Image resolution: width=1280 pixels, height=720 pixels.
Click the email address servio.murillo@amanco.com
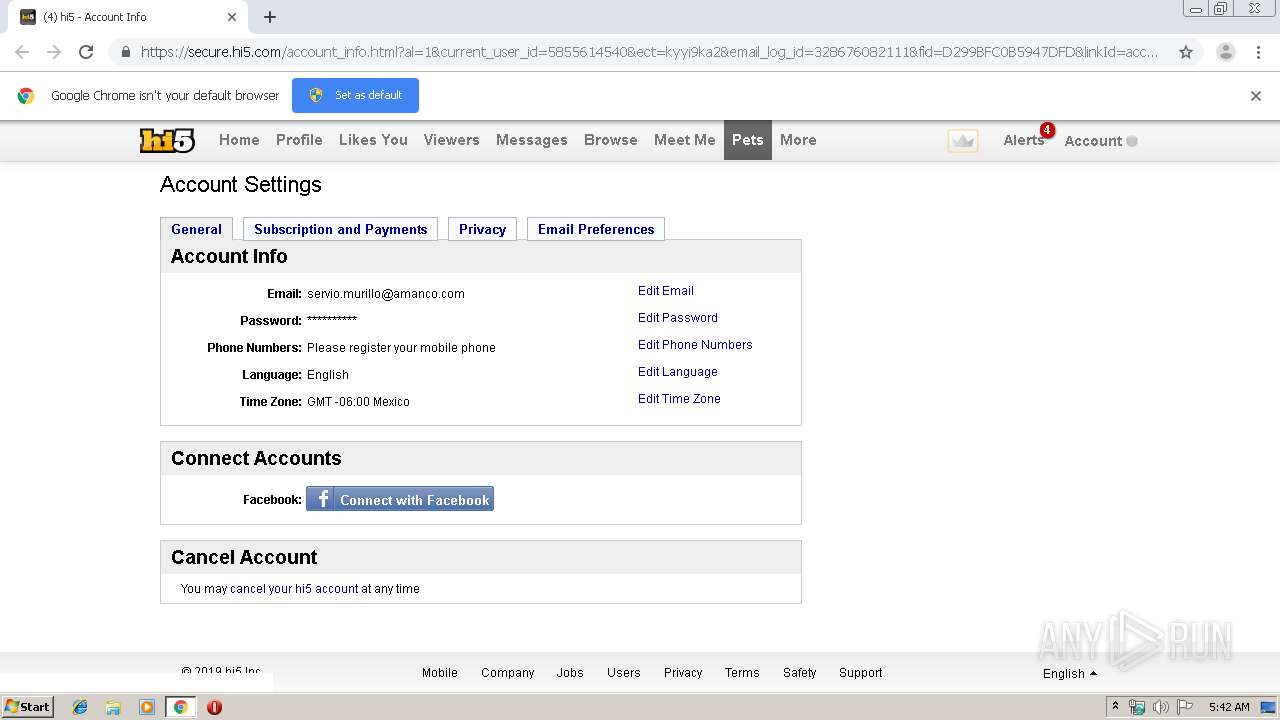pyautogui.click(x=386, y=294)
